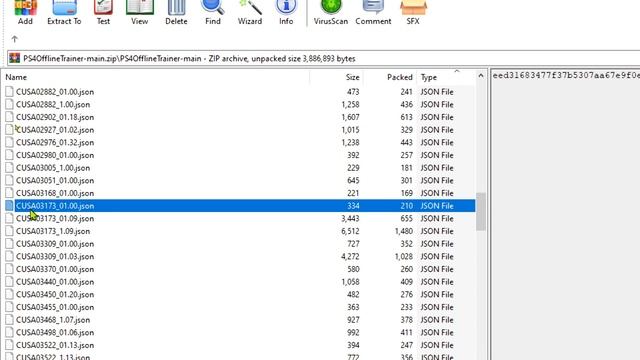The image size is (640, 360).
Task: Click file icon of CUSA03440_01.00.json
Action: [x=9, y=282]
